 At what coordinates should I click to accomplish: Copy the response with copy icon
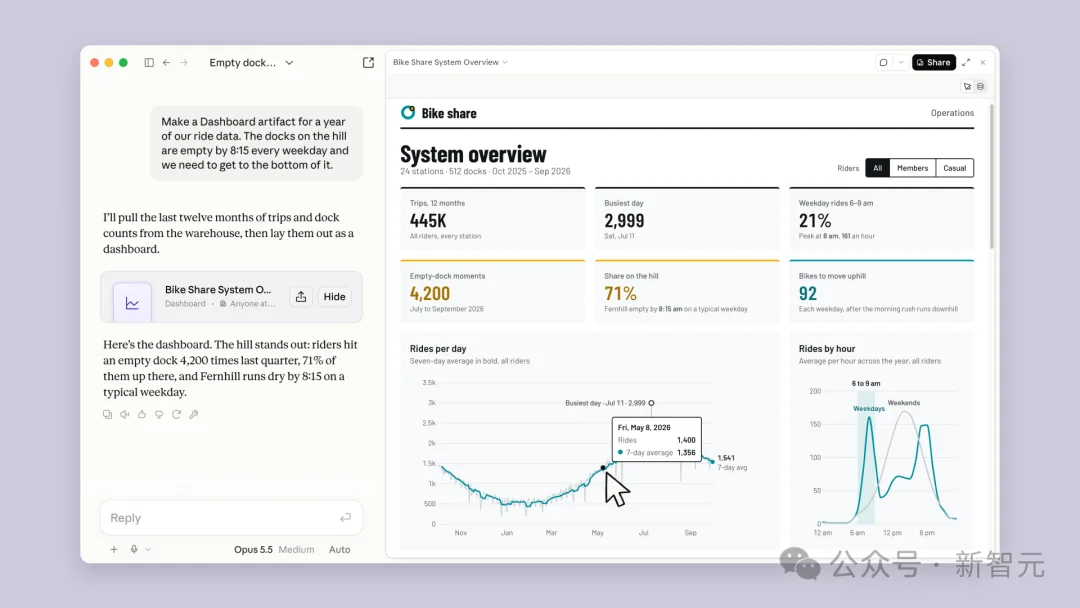(107, 415)
